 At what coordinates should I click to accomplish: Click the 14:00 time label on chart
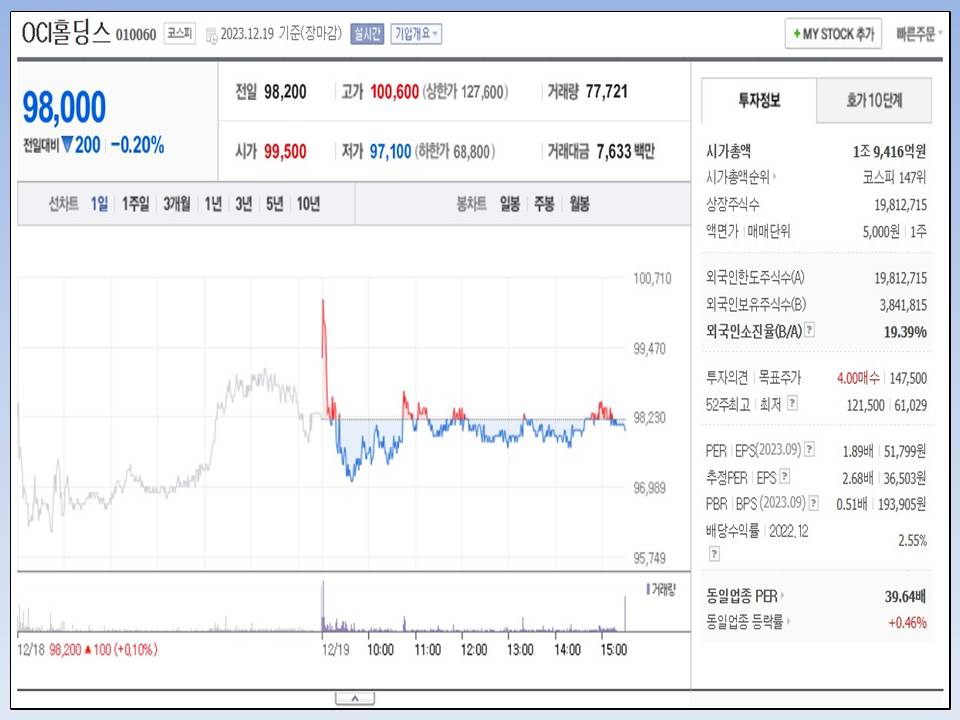click(x=567, y=650)
